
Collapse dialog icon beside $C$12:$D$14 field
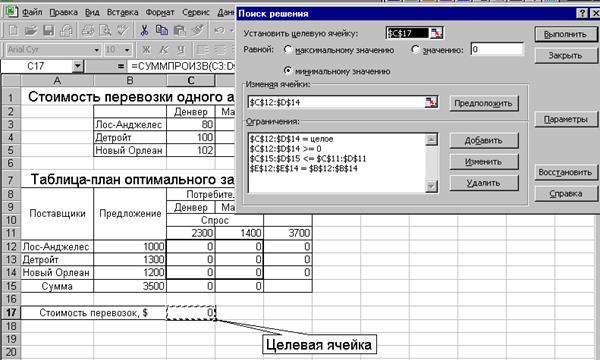coord(431,102)
